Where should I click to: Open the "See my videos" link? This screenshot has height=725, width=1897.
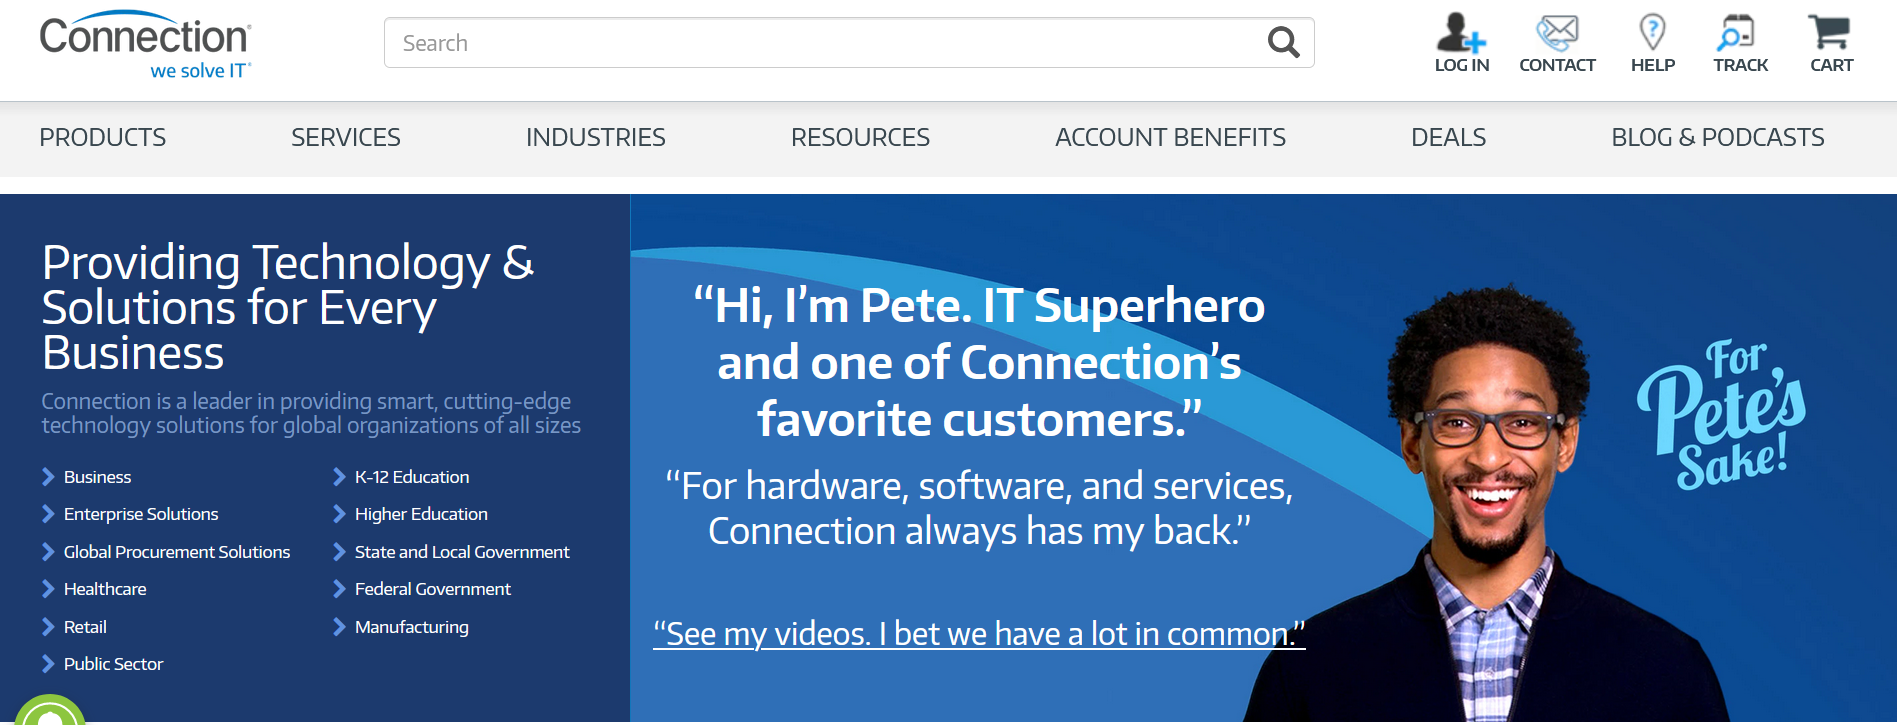click(x=979, y=634)
